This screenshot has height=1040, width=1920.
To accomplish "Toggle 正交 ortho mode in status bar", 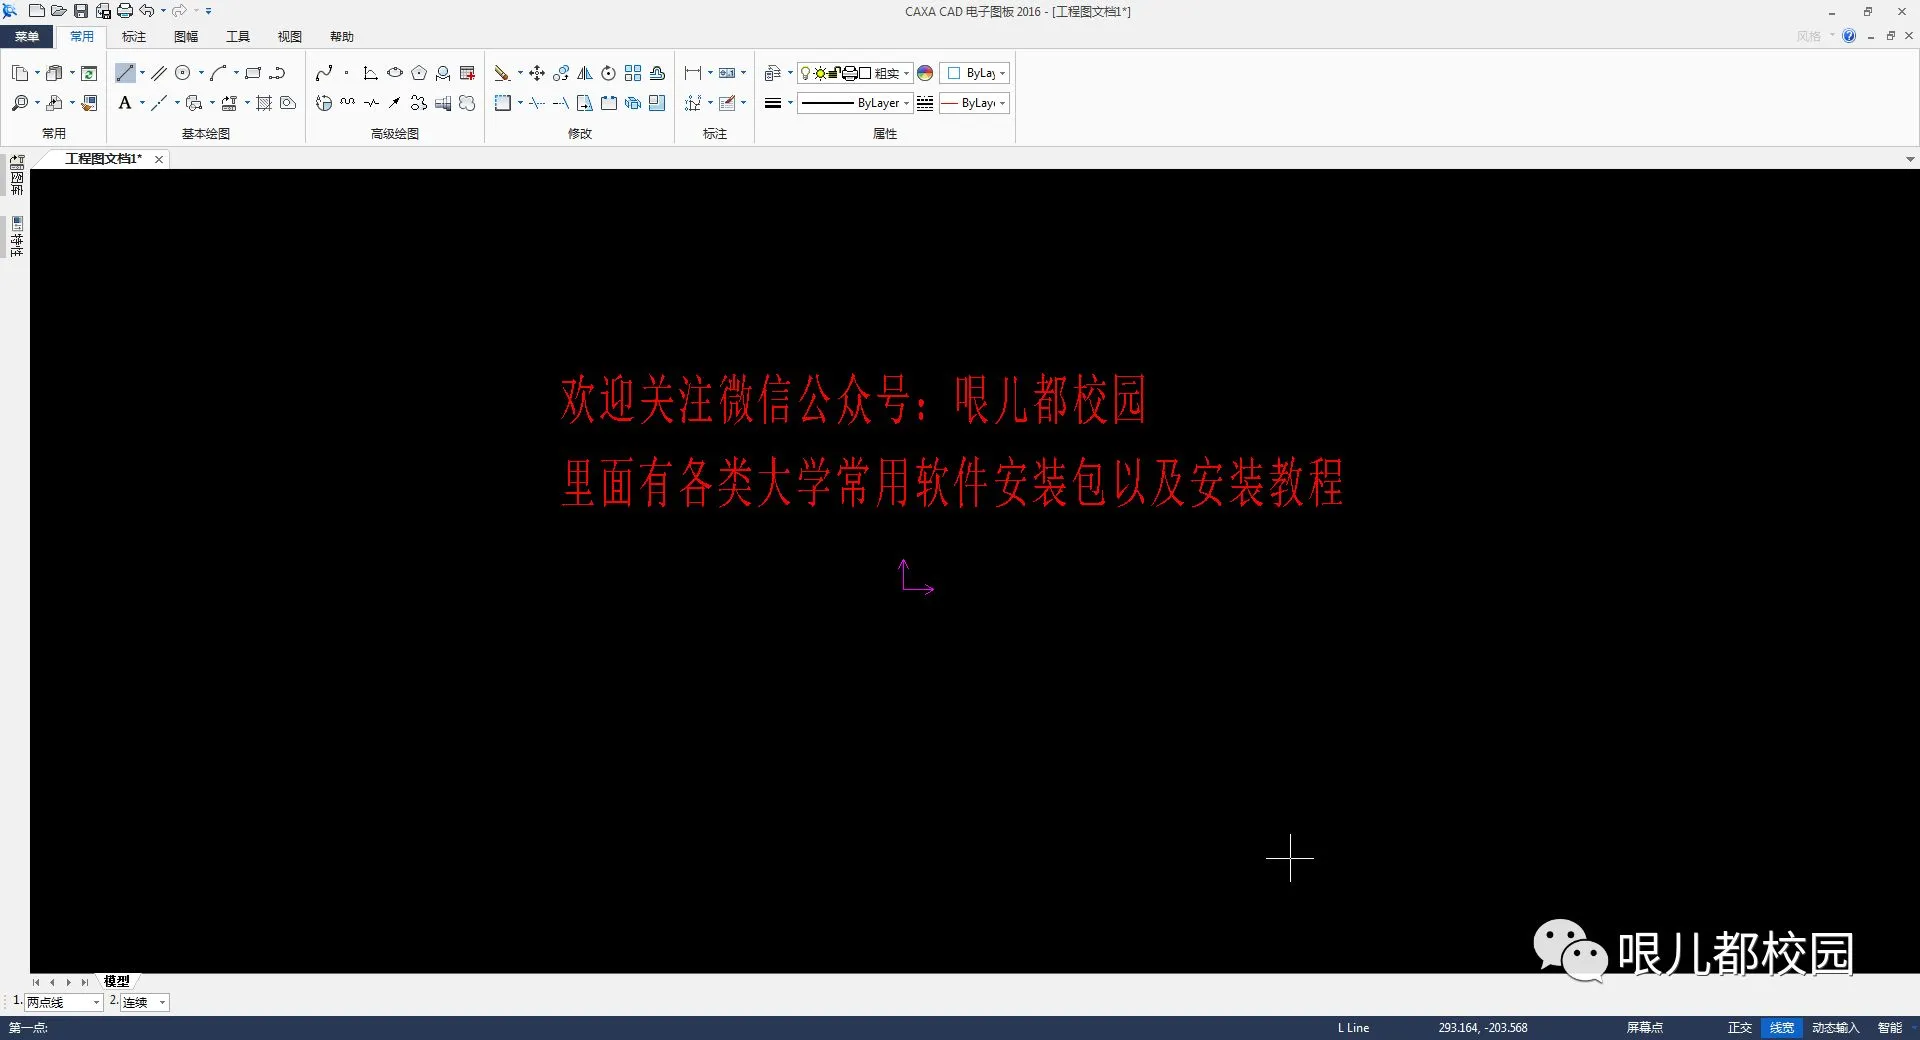I will tap(1740, 1028).
